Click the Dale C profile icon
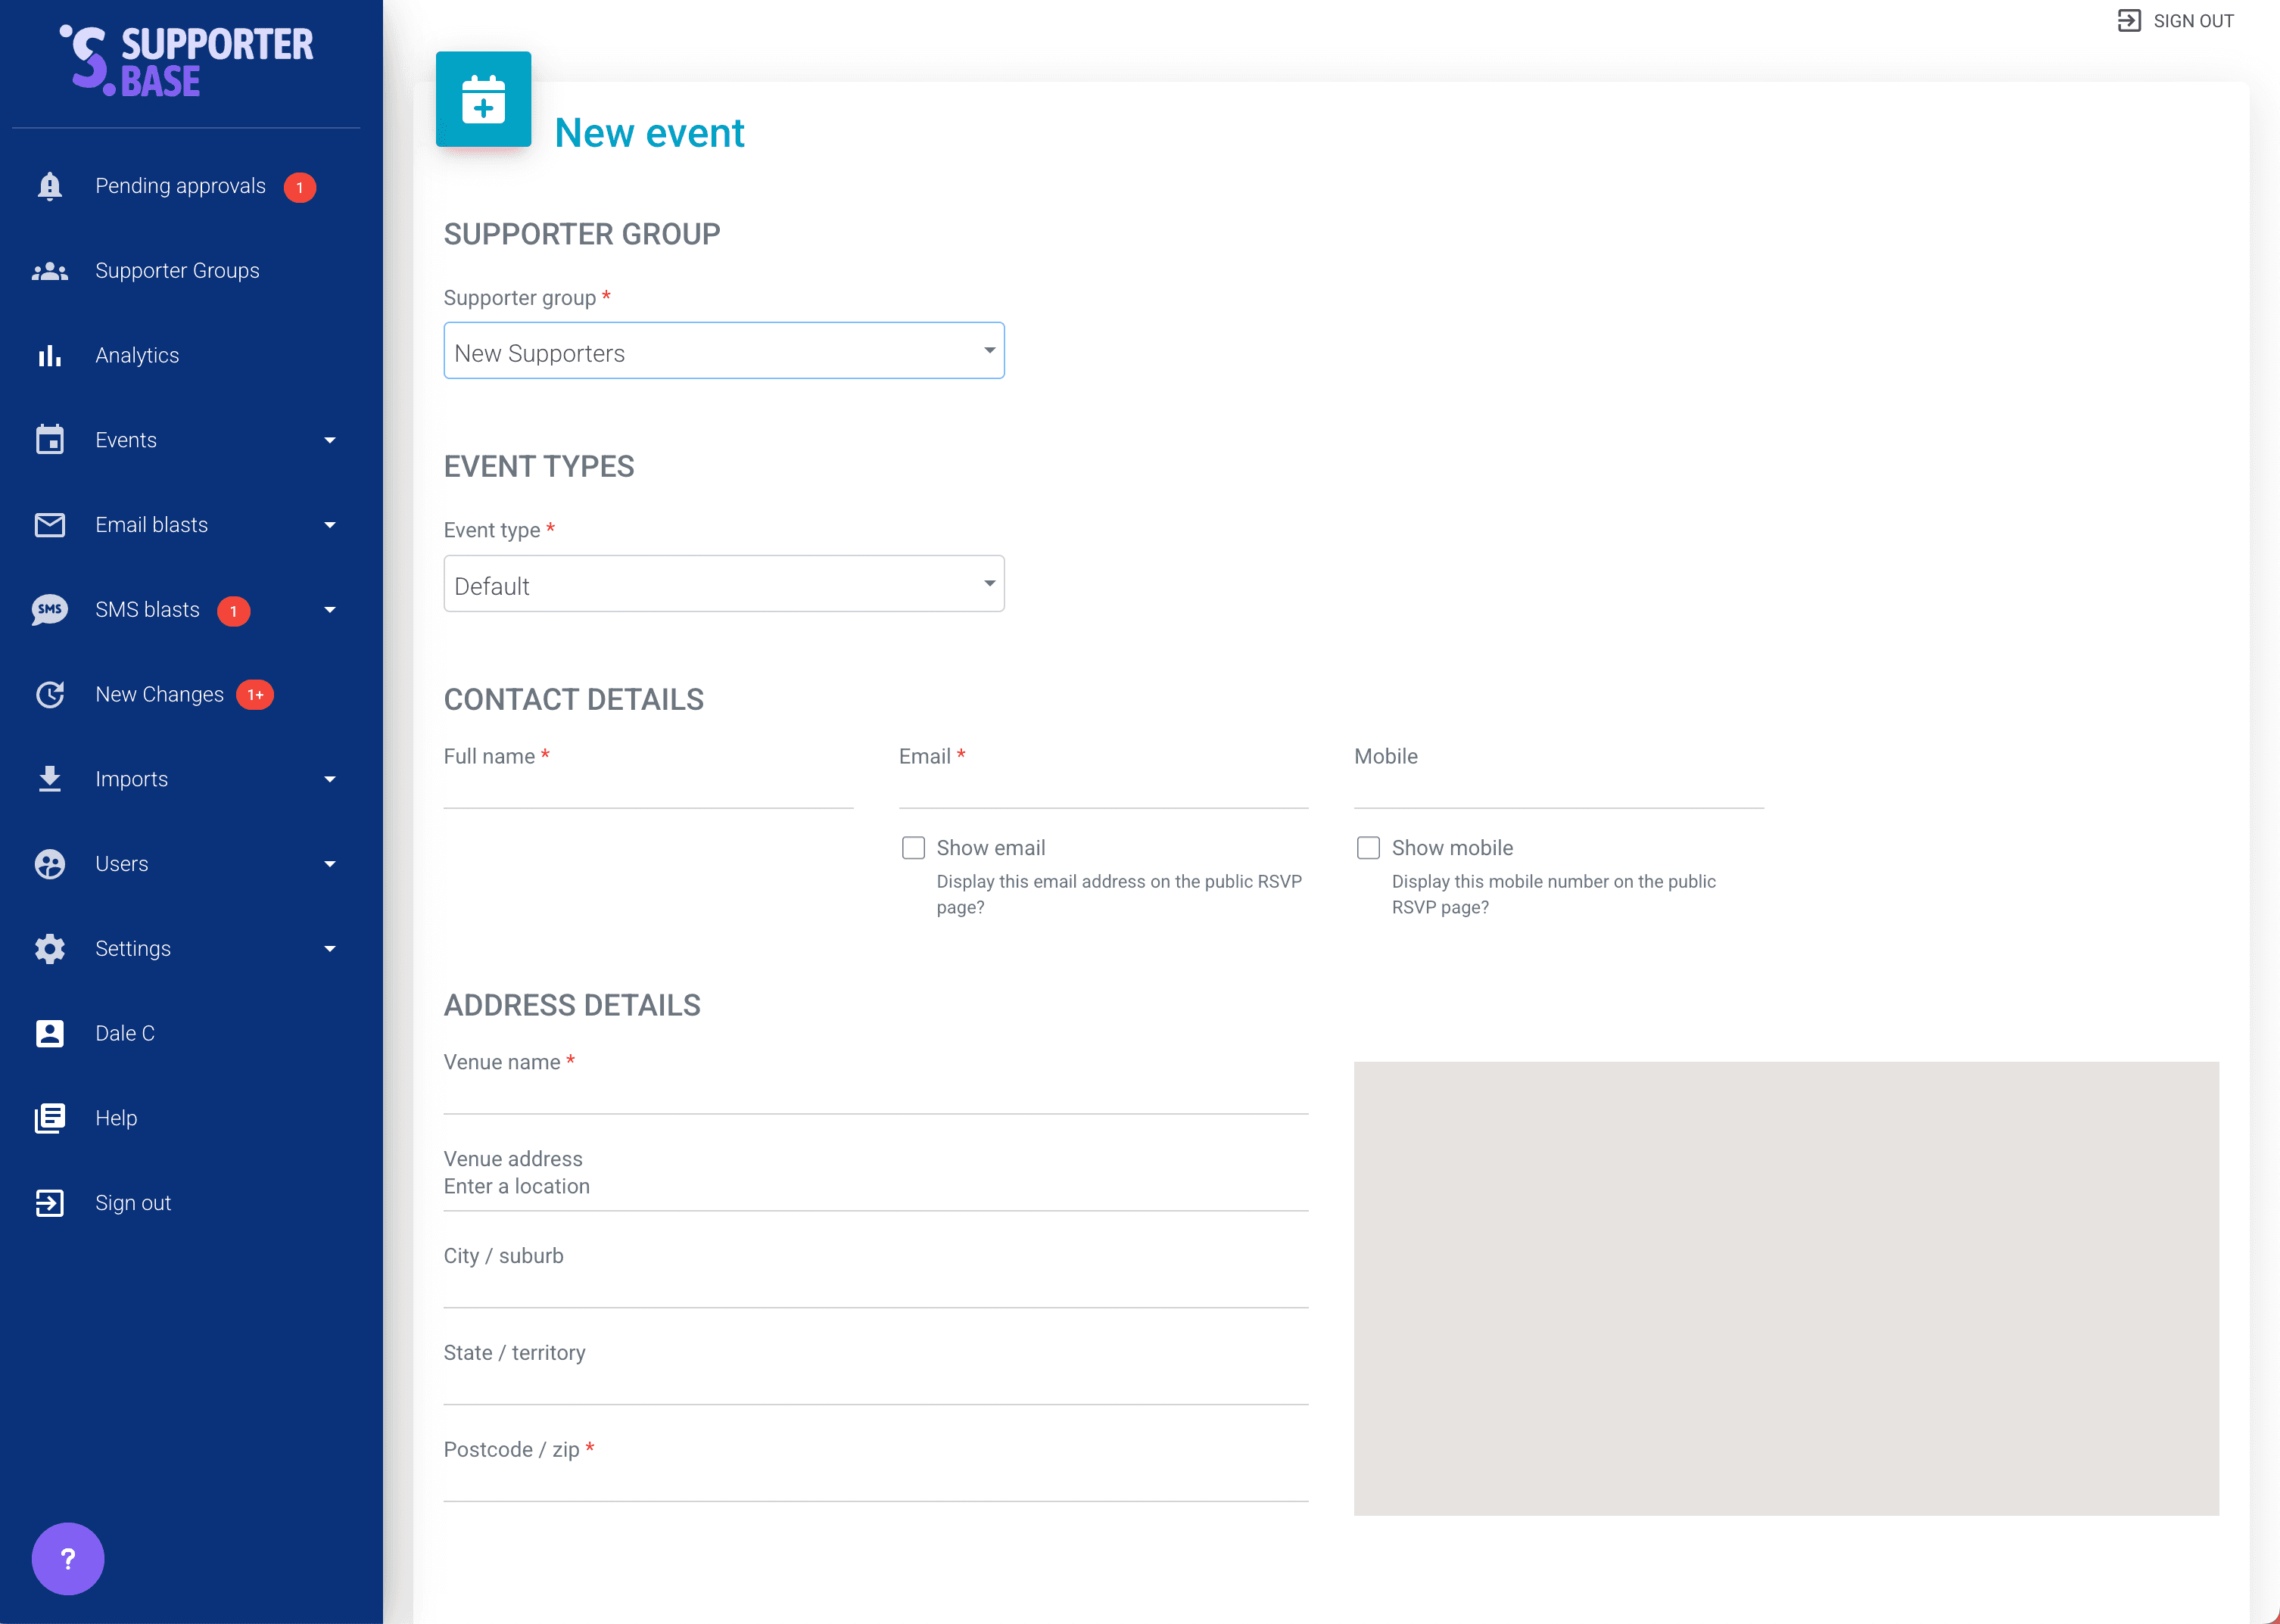Screen dimensions: 2280x1624 [49, 1033]
